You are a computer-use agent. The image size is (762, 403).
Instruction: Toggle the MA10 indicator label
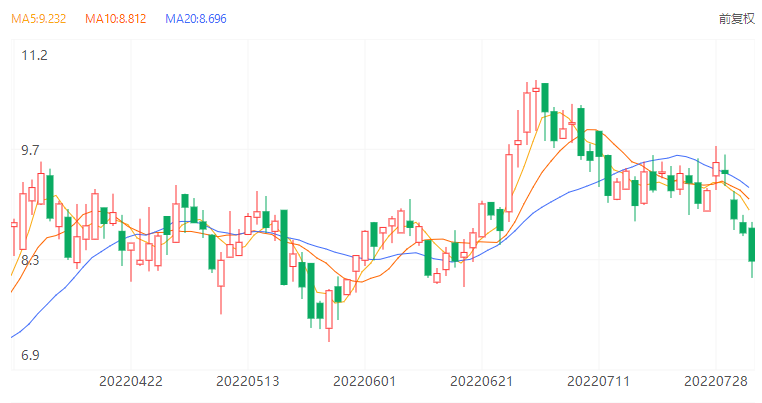click(116, 19)
